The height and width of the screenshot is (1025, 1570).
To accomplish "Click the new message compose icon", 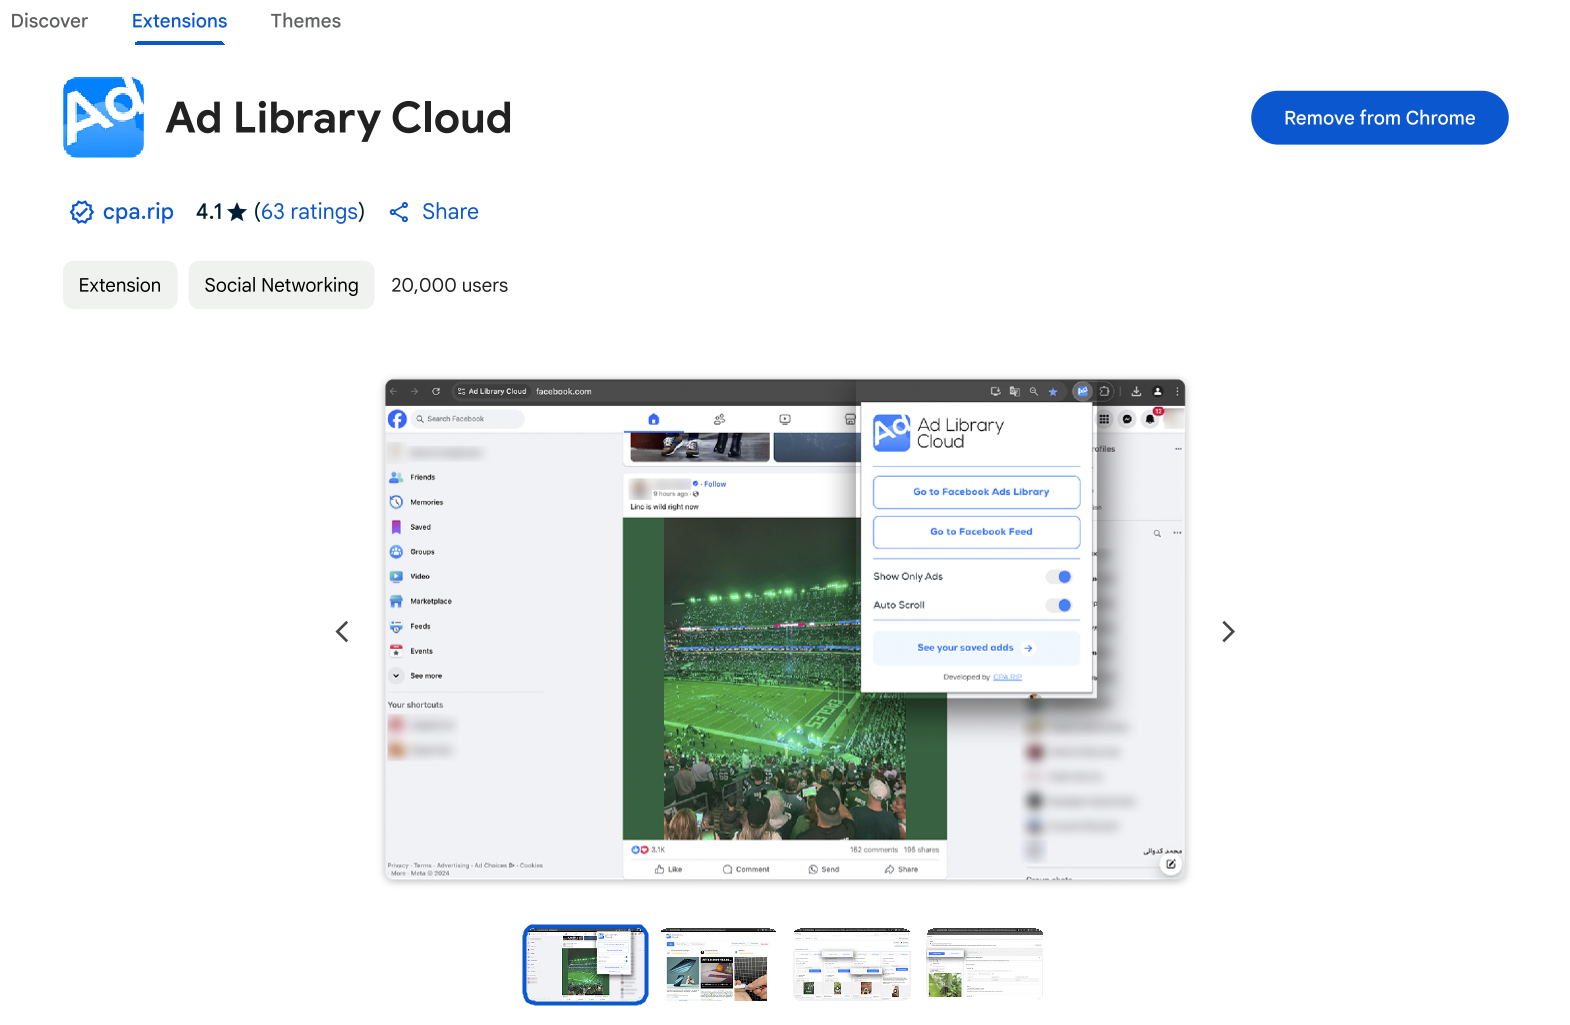I will (1170, 864).
